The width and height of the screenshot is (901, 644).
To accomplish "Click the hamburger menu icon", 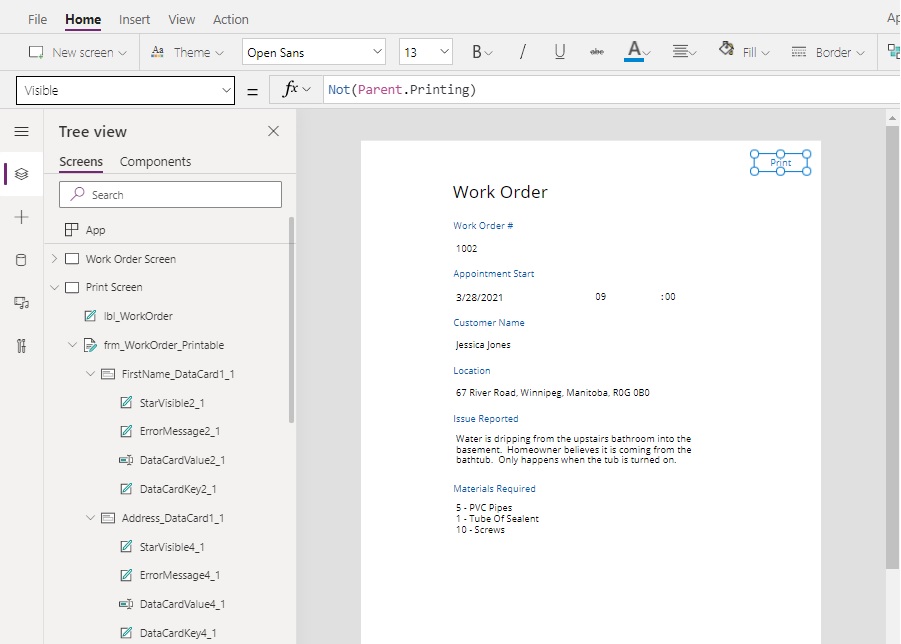I will pos(21,132).
